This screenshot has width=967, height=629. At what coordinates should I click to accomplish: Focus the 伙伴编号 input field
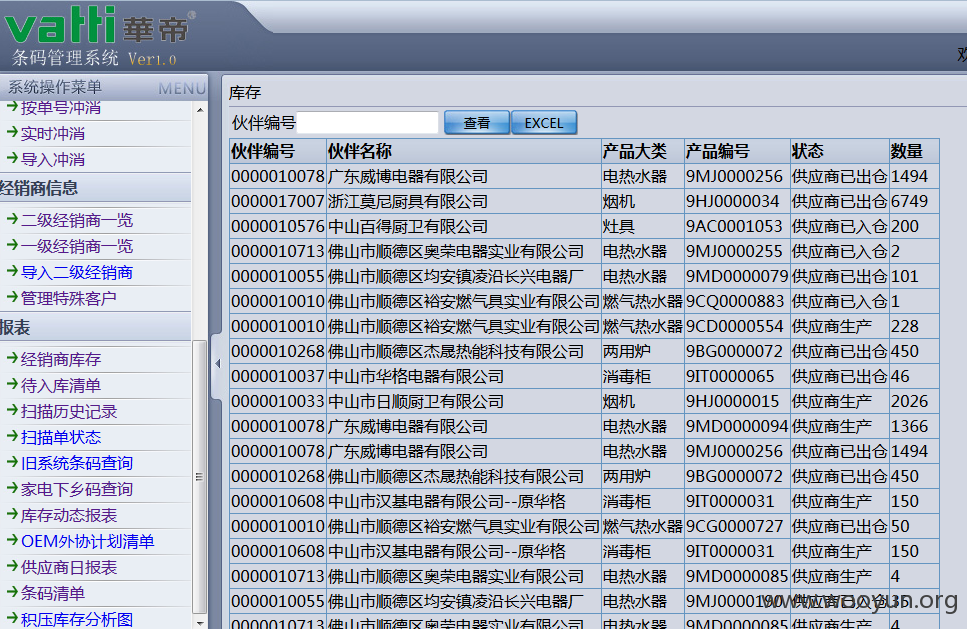(368, 123)
